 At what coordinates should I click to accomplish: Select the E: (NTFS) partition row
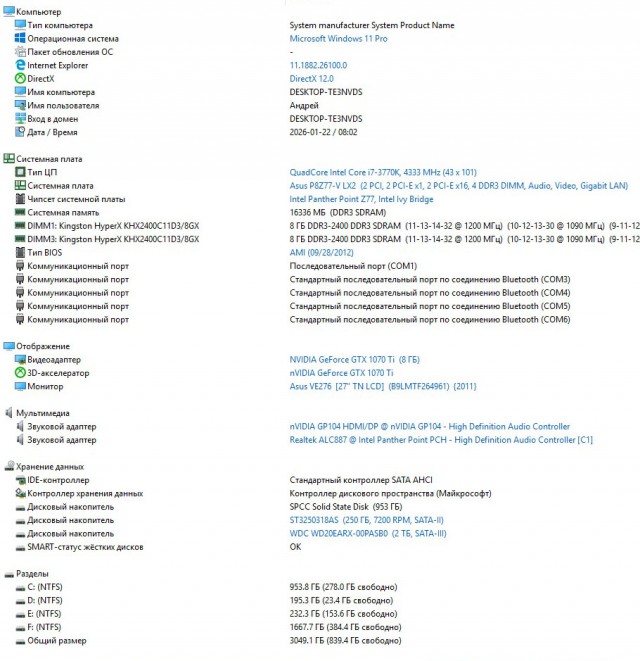(44, 614)
